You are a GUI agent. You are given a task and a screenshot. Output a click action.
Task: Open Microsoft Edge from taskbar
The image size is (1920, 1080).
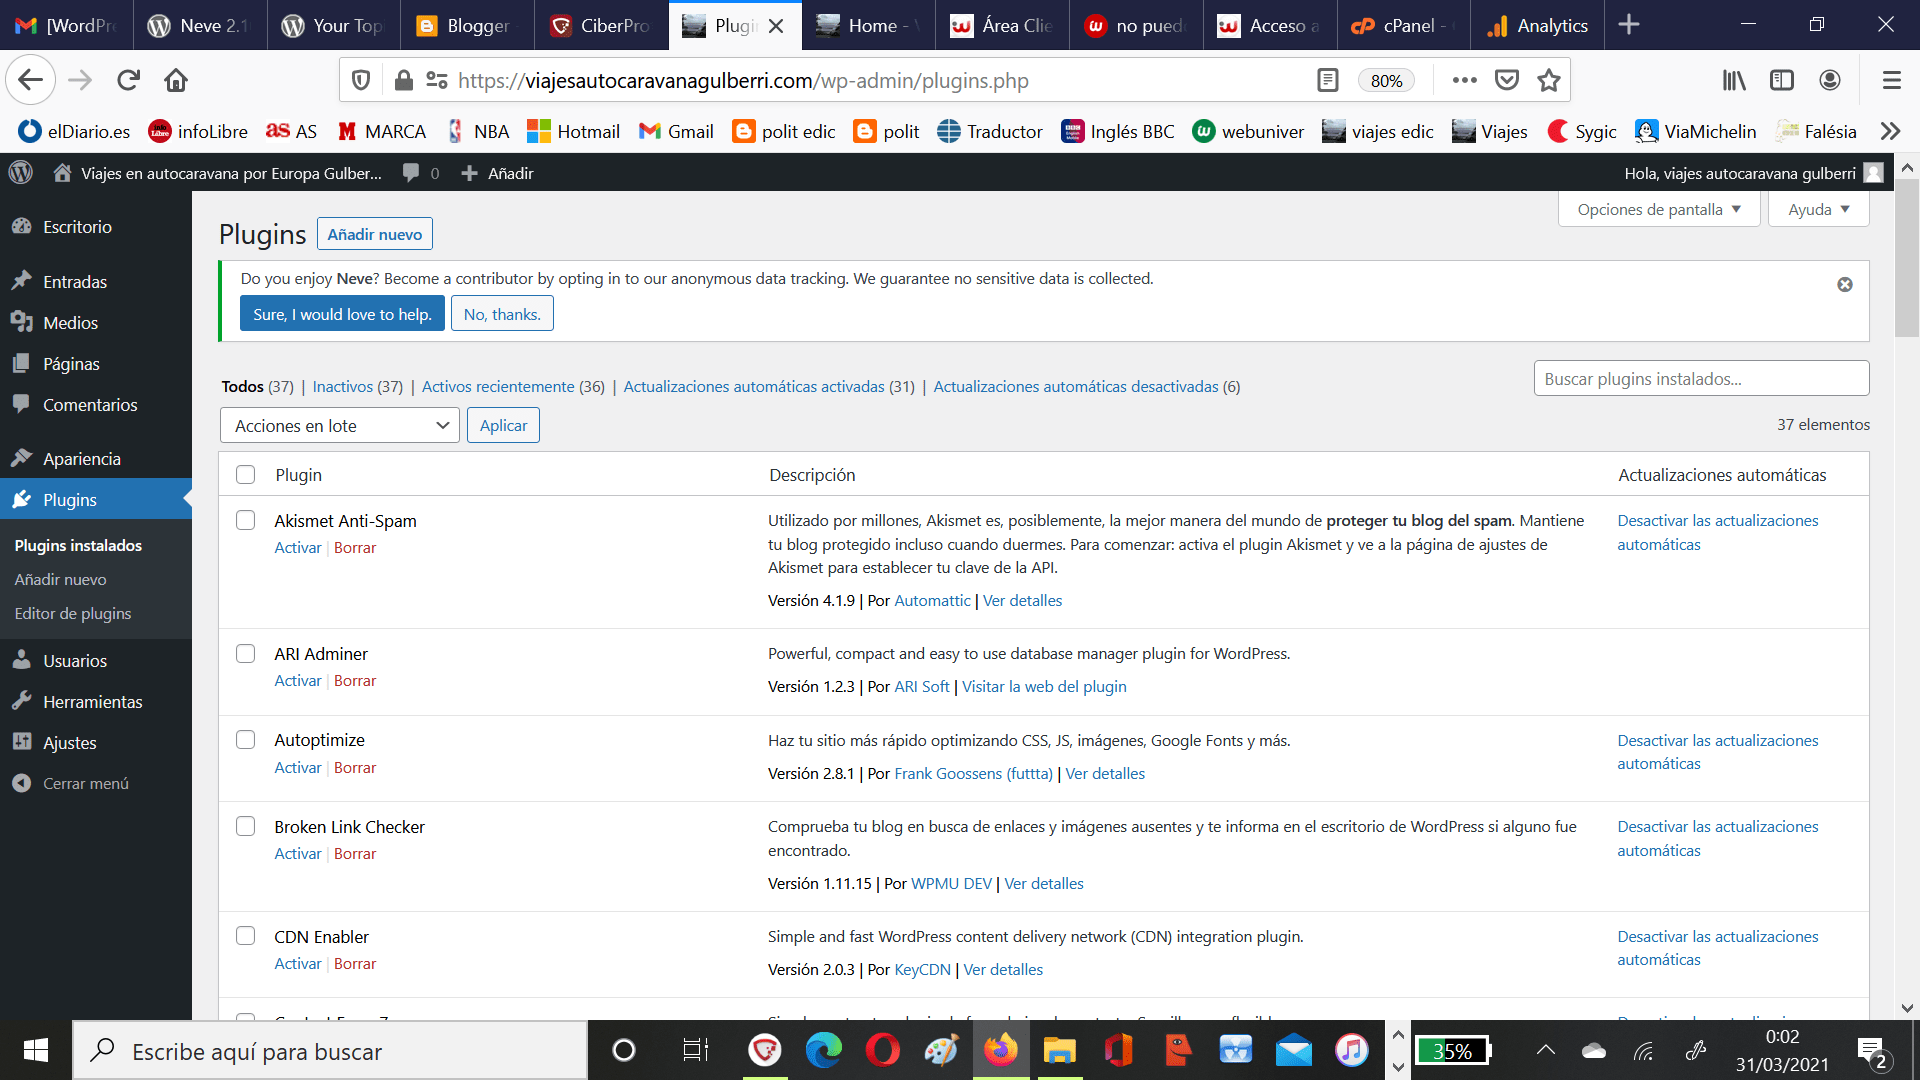pyautogui.click(x=824, y=1050)
